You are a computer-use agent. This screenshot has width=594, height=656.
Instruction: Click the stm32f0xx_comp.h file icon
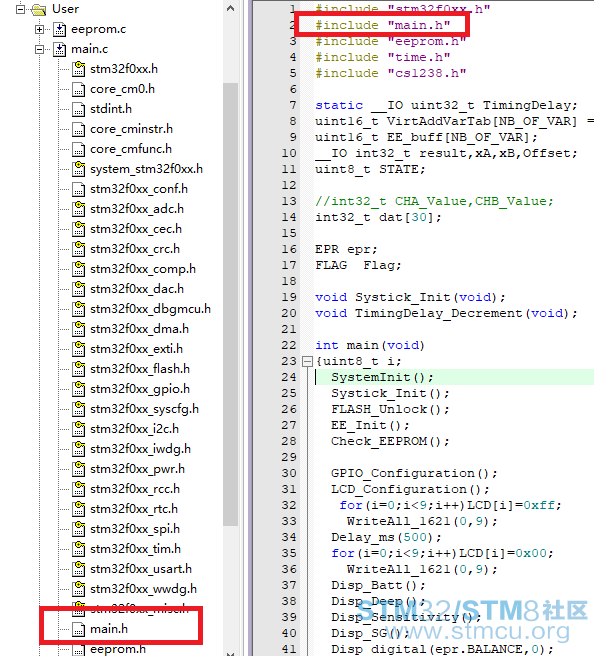coord(78,269)
